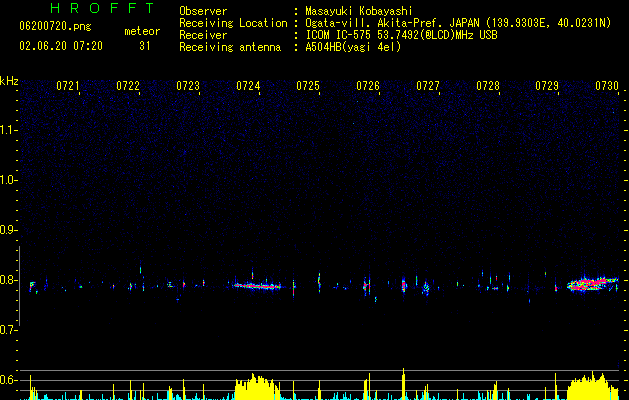This screenshot has height=400, width=629.
Task: Click time marker 0727
Action: point(428,86)
